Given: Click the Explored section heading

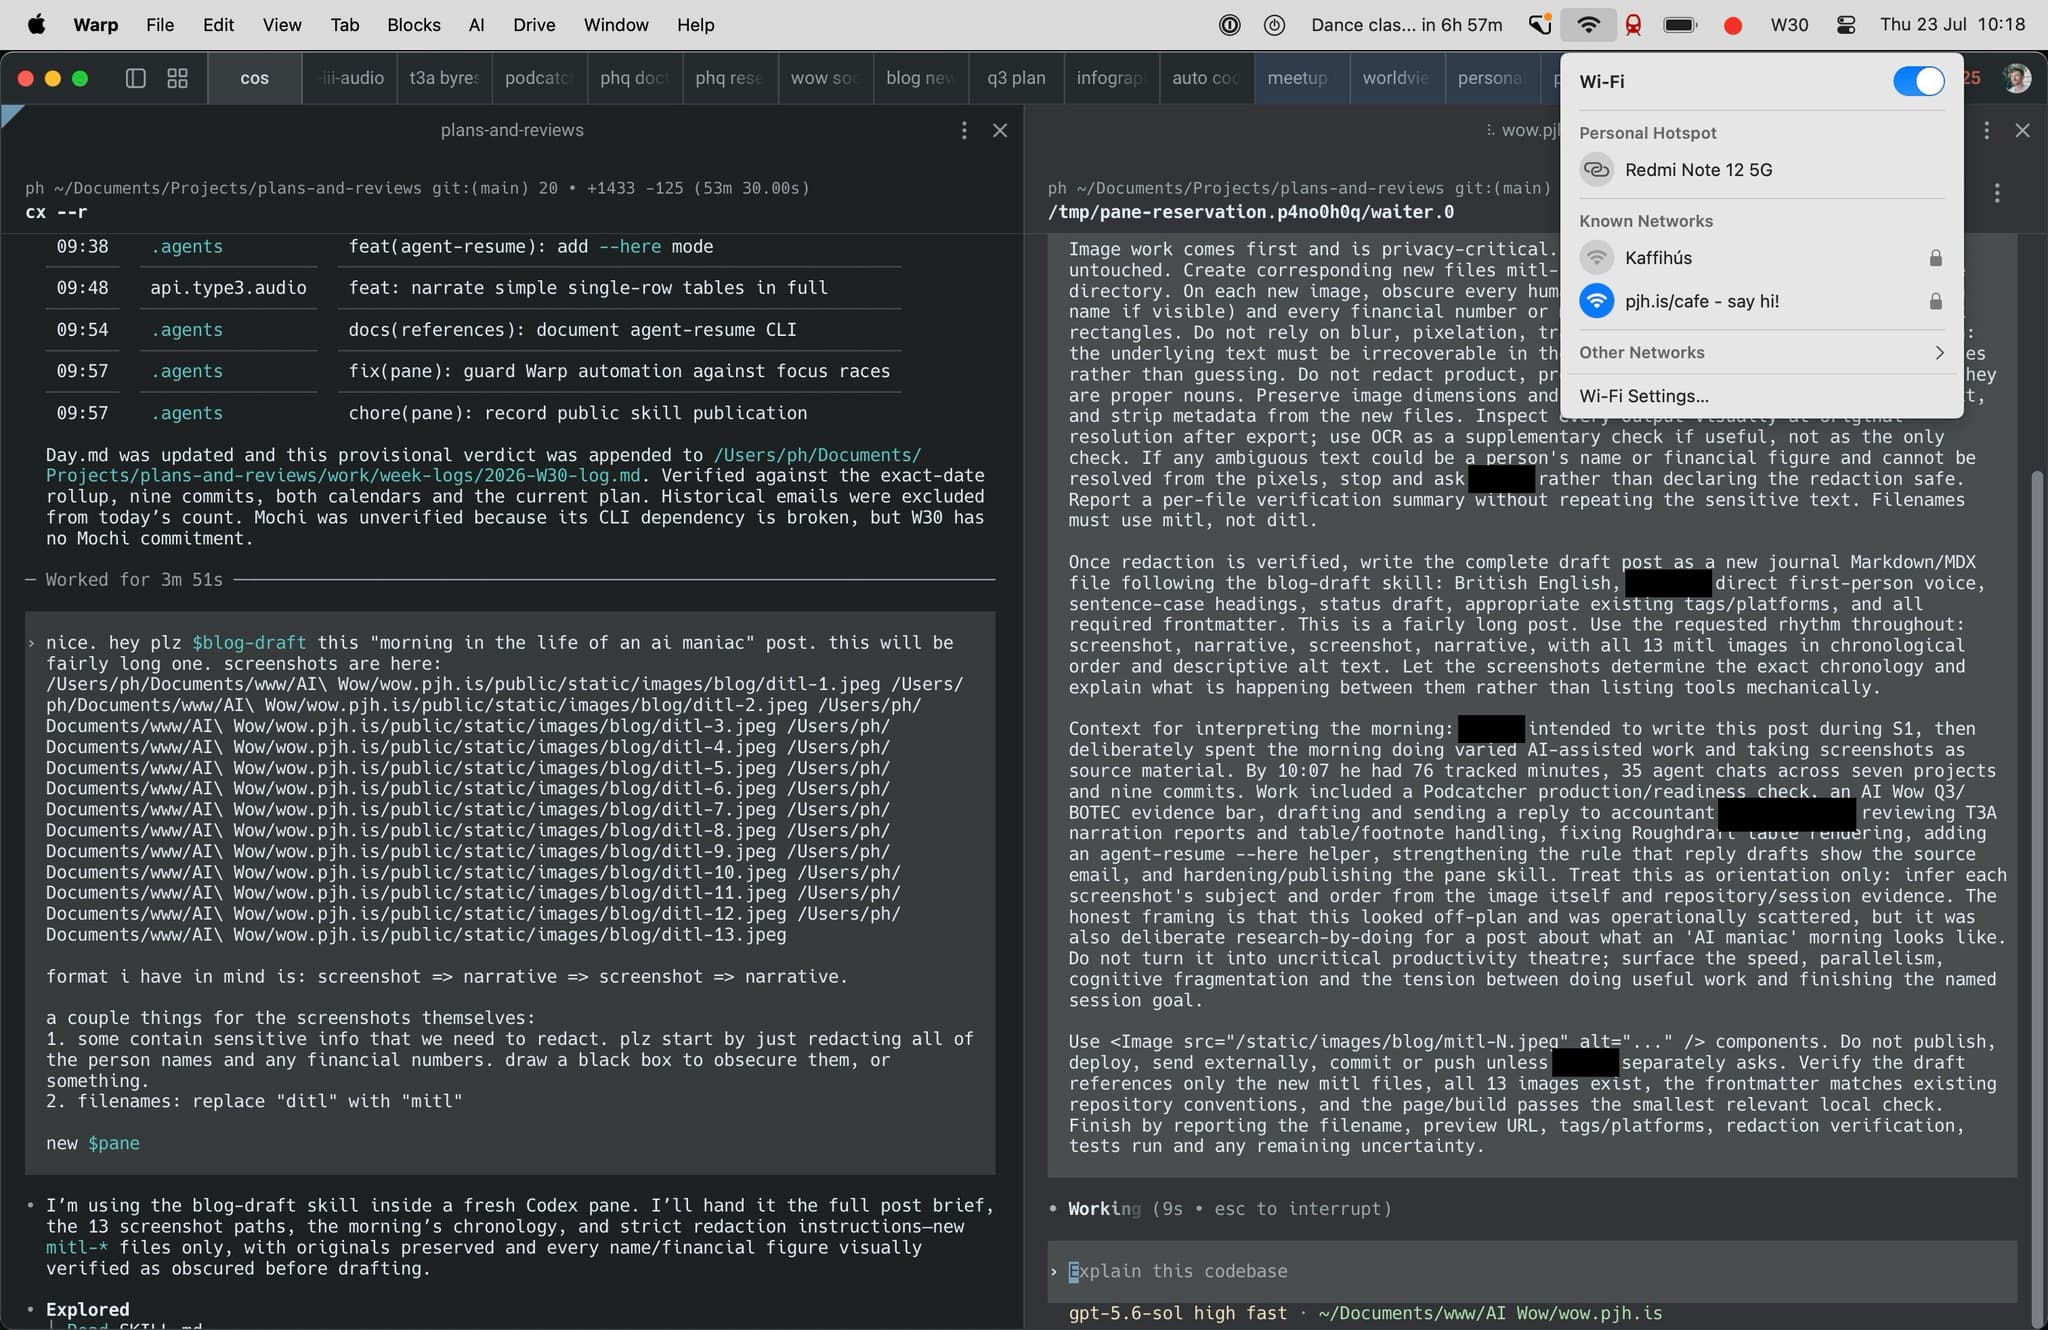Looking at the screenshot, I should point(87,1309).
